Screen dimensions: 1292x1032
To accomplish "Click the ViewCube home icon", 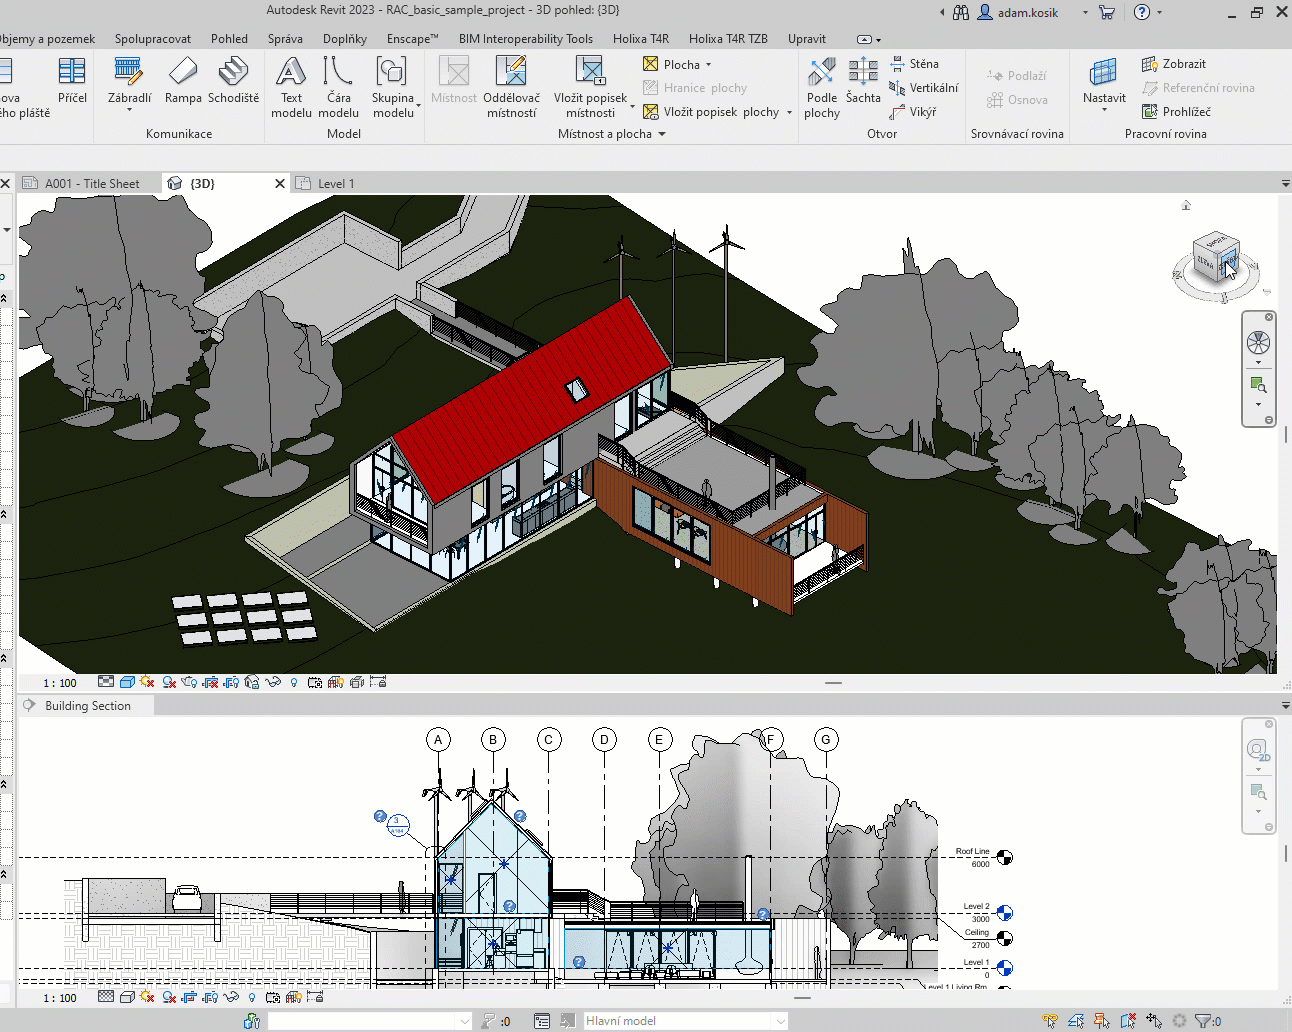I will click(x=1186, y=205).
